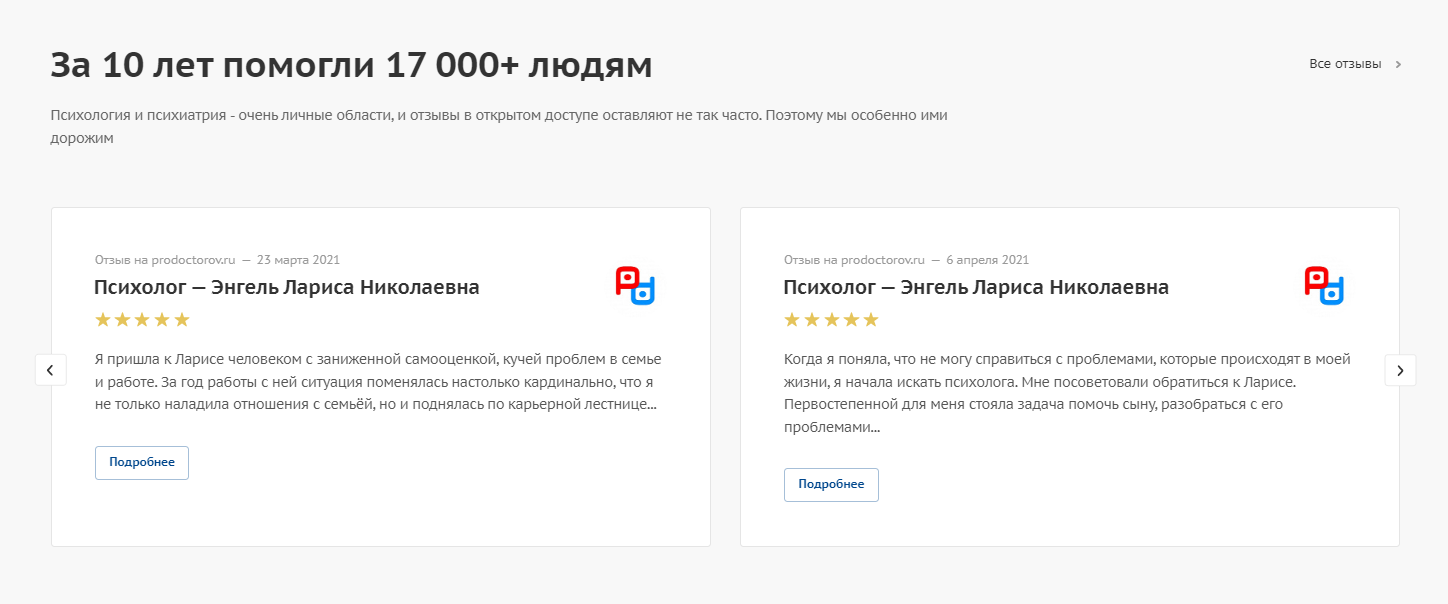Advance carousel with the right arrow
Viewport: 1448px width, 604px height.
coord(1400,370)
